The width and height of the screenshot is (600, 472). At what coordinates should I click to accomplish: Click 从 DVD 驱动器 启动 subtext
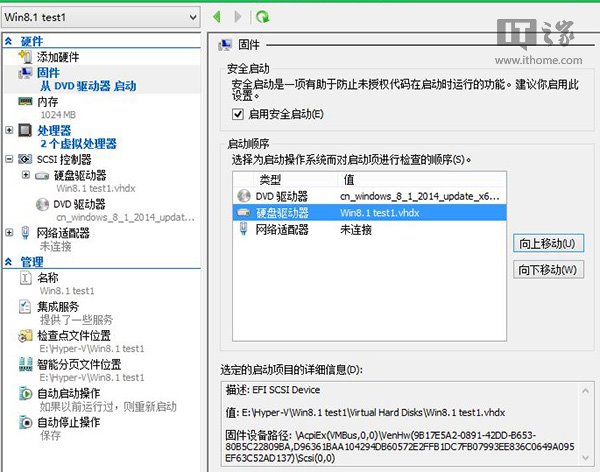click(88, 86)
